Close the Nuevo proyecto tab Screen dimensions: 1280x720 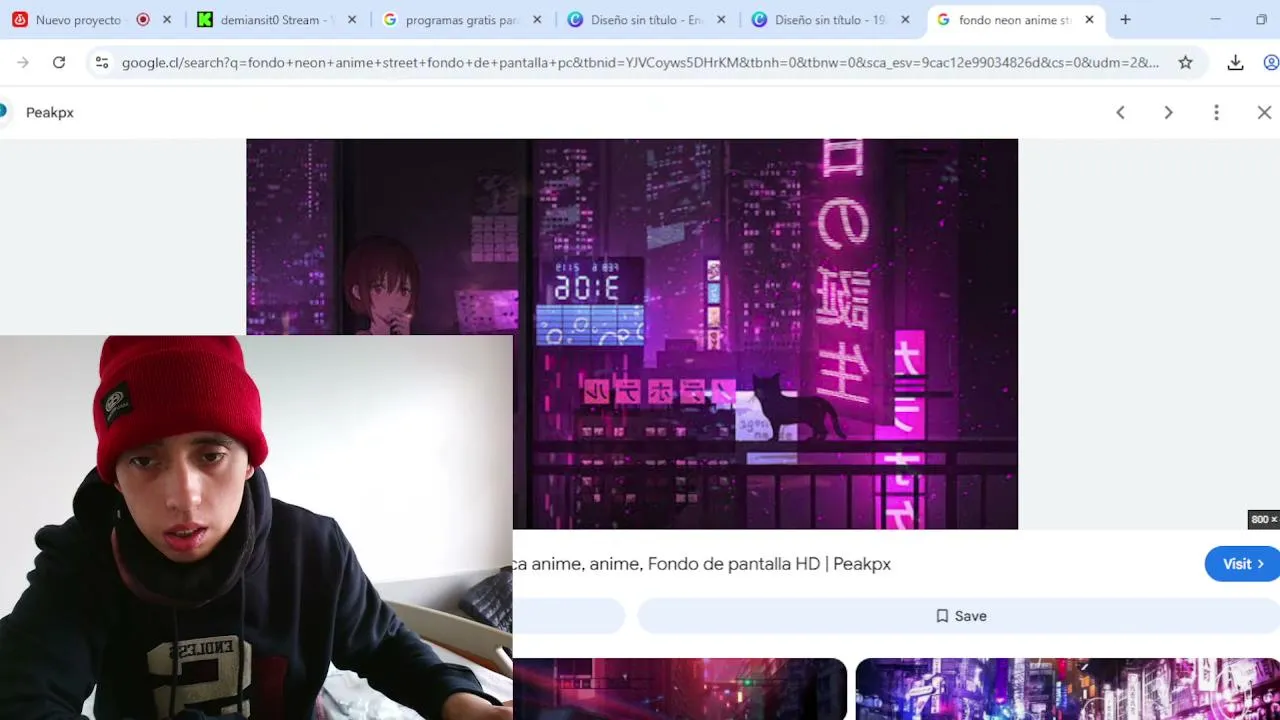click(167, 20)
